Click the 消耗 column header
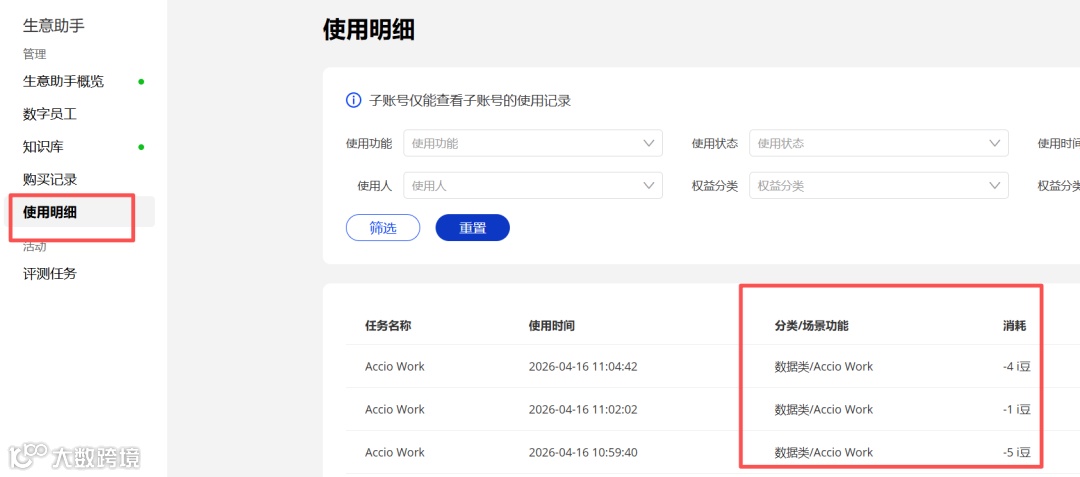 pos(1015,326)
